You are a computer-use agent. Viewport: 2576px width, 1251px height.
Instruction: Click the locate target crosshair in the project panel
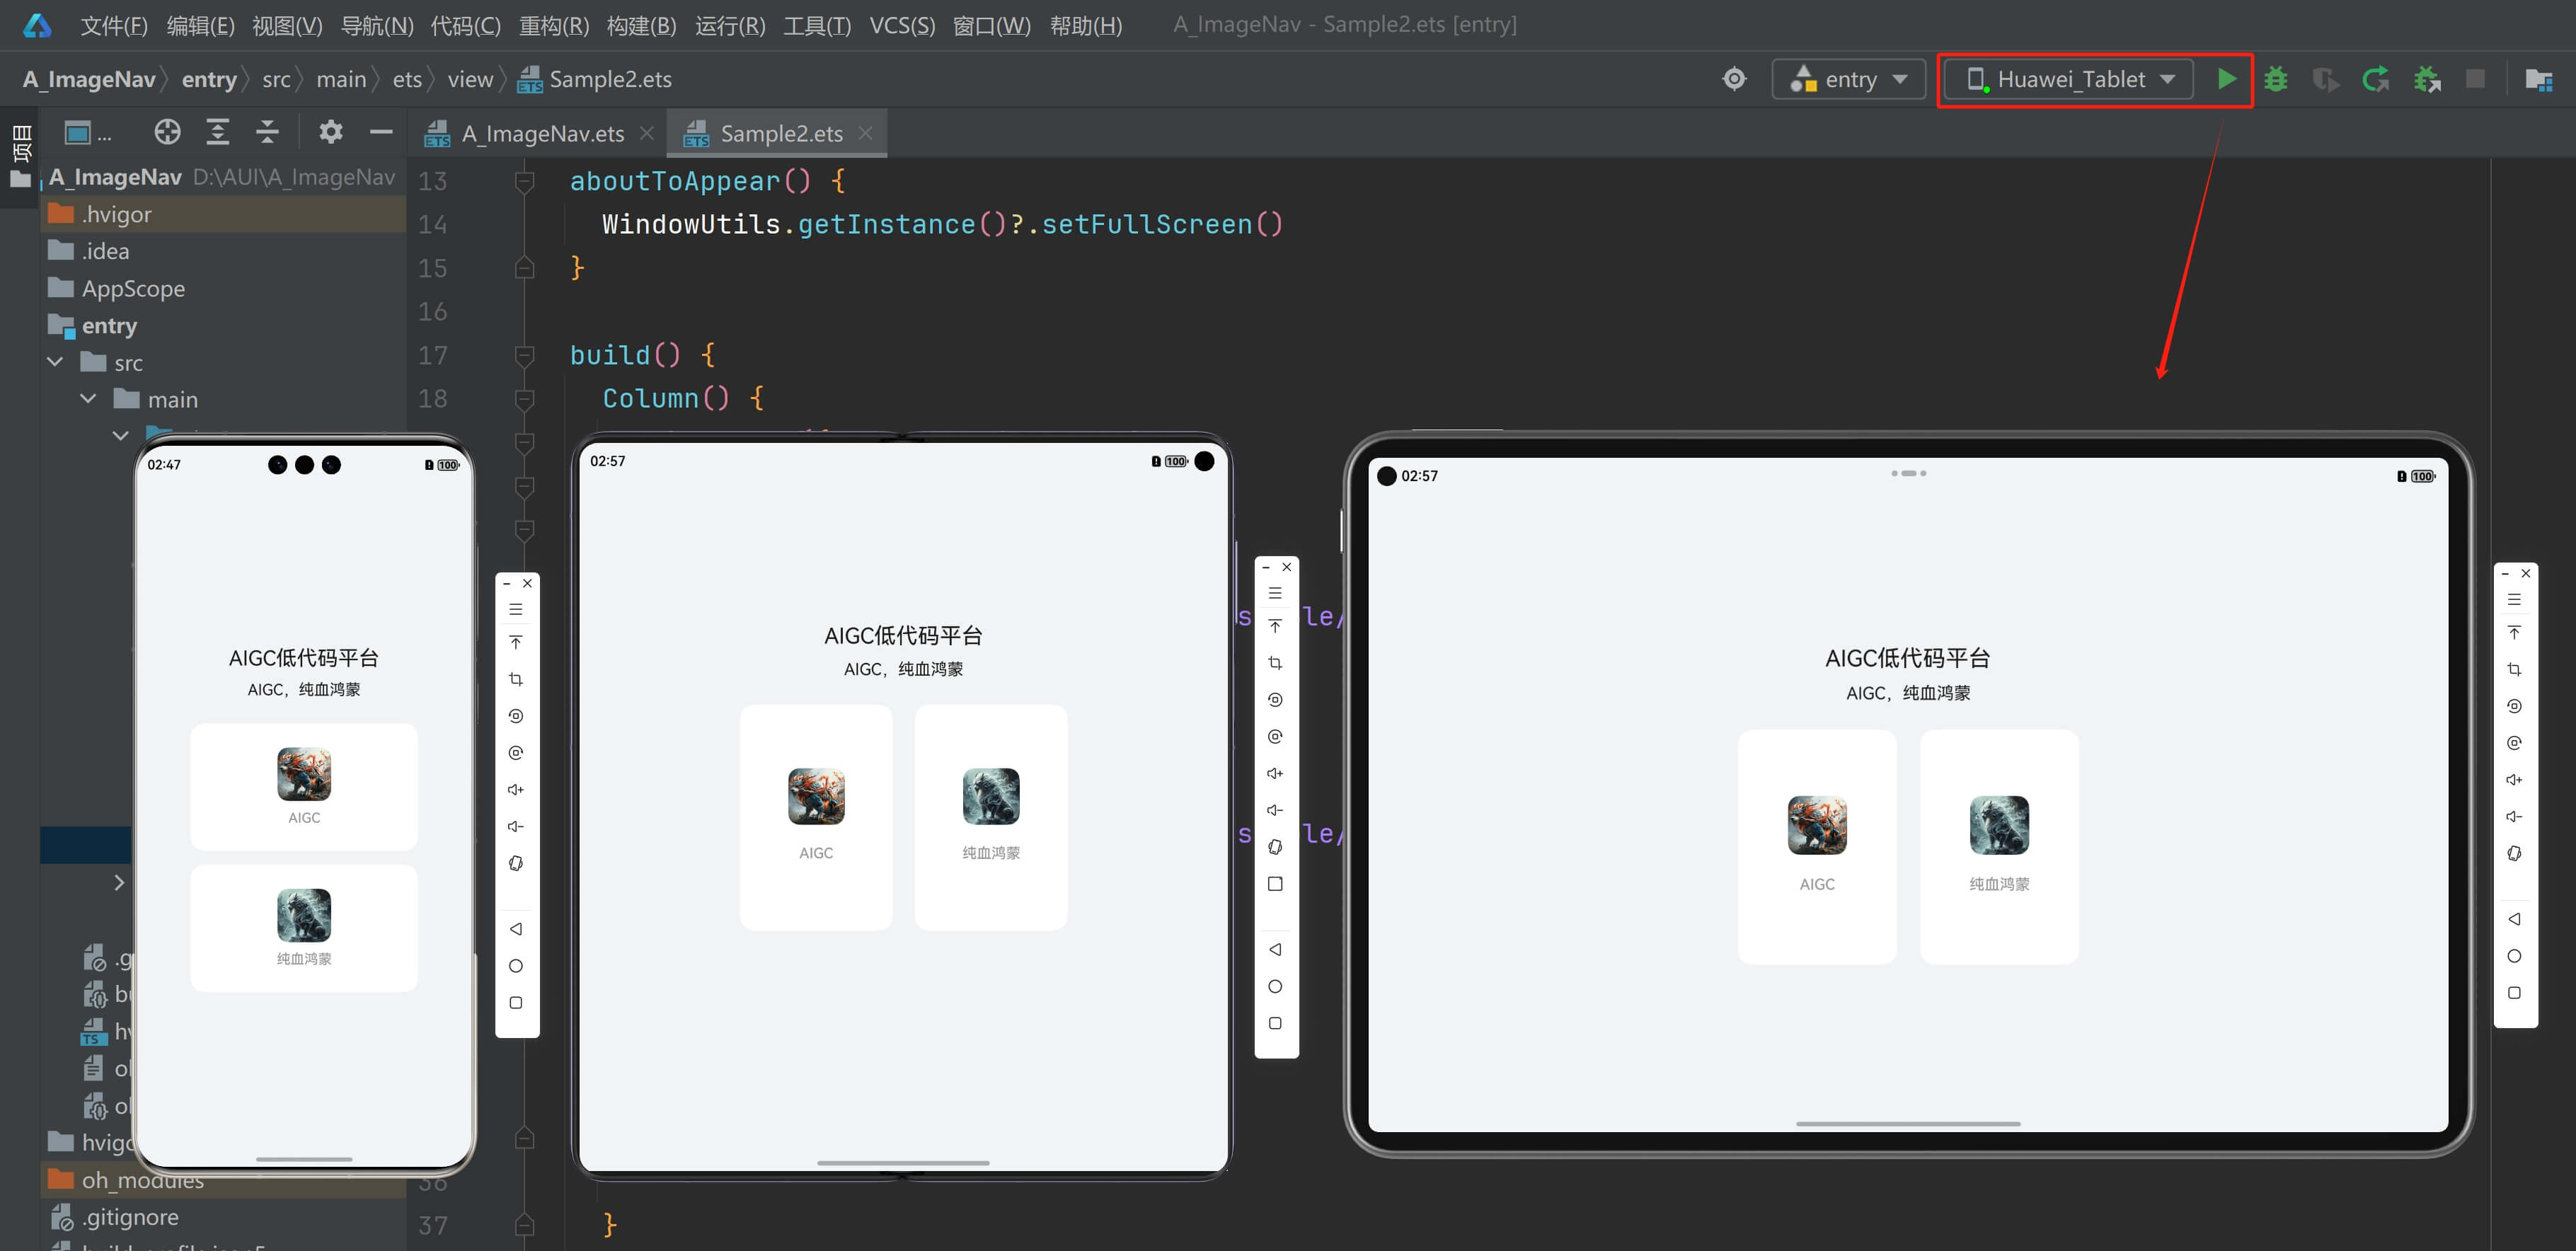(x=167, y=132)
